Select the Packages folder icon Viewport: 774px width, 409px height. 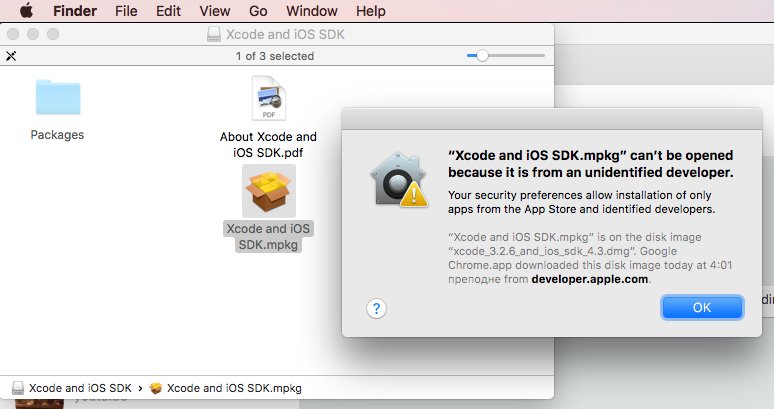[58, 97]
